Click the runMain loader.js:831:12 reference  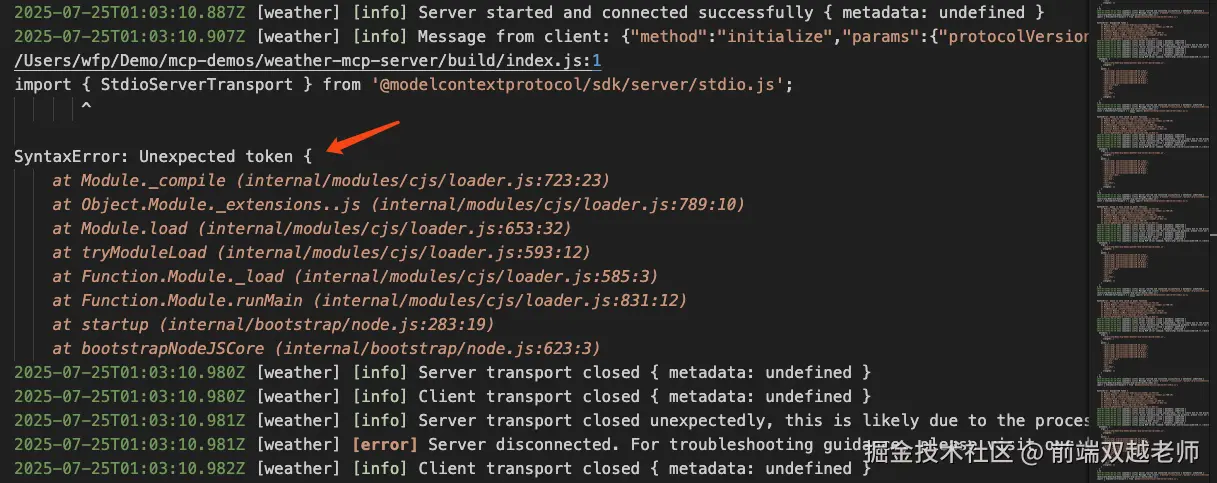coord(505,301)
